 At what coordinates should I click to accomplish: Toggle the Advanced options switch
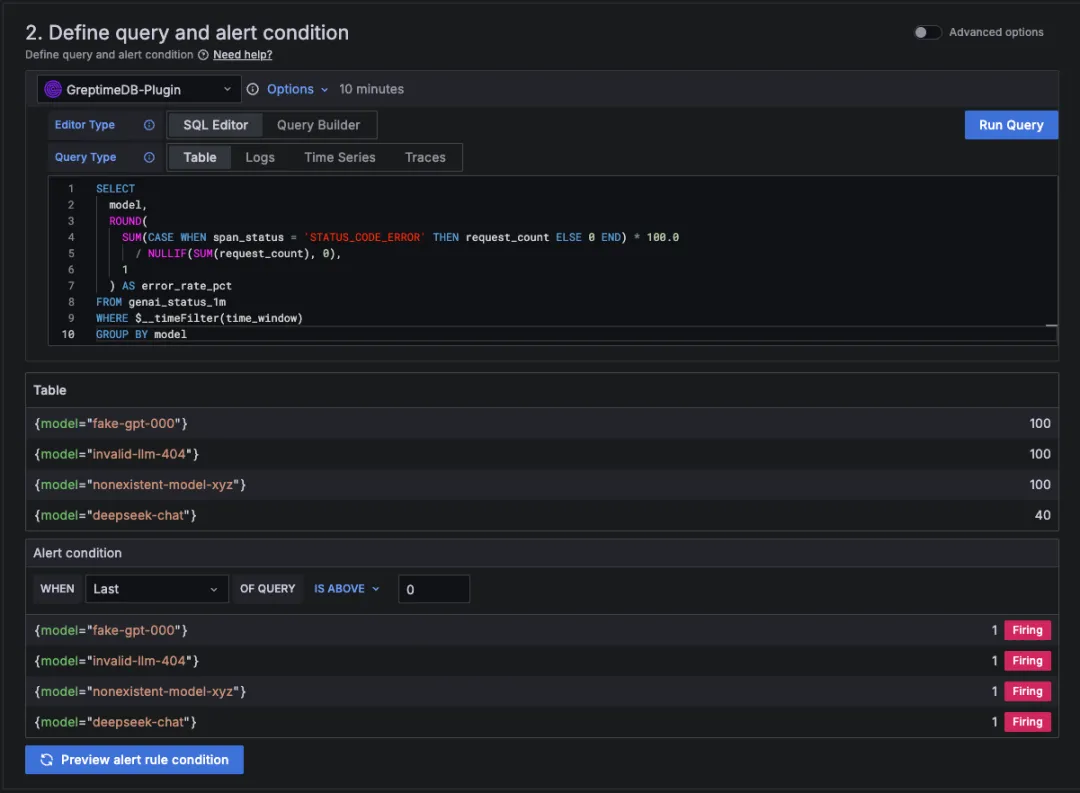coord(927,32)
